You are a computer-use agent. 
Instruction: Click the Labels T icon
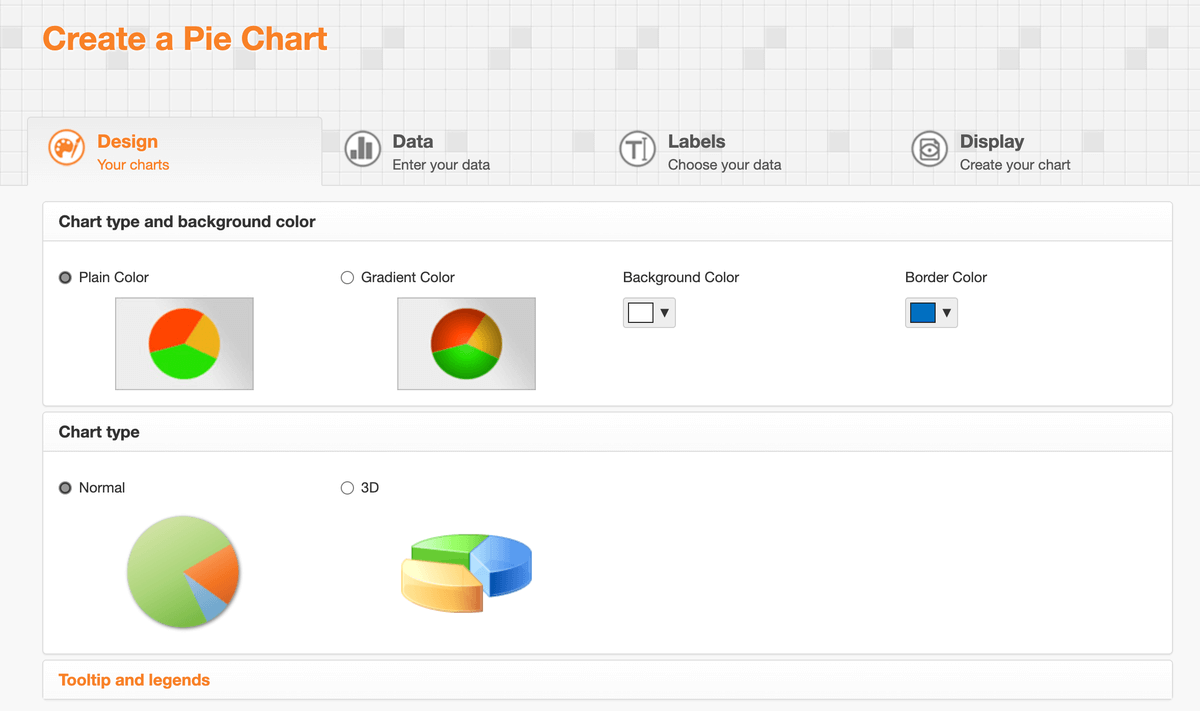coord(637,149)
